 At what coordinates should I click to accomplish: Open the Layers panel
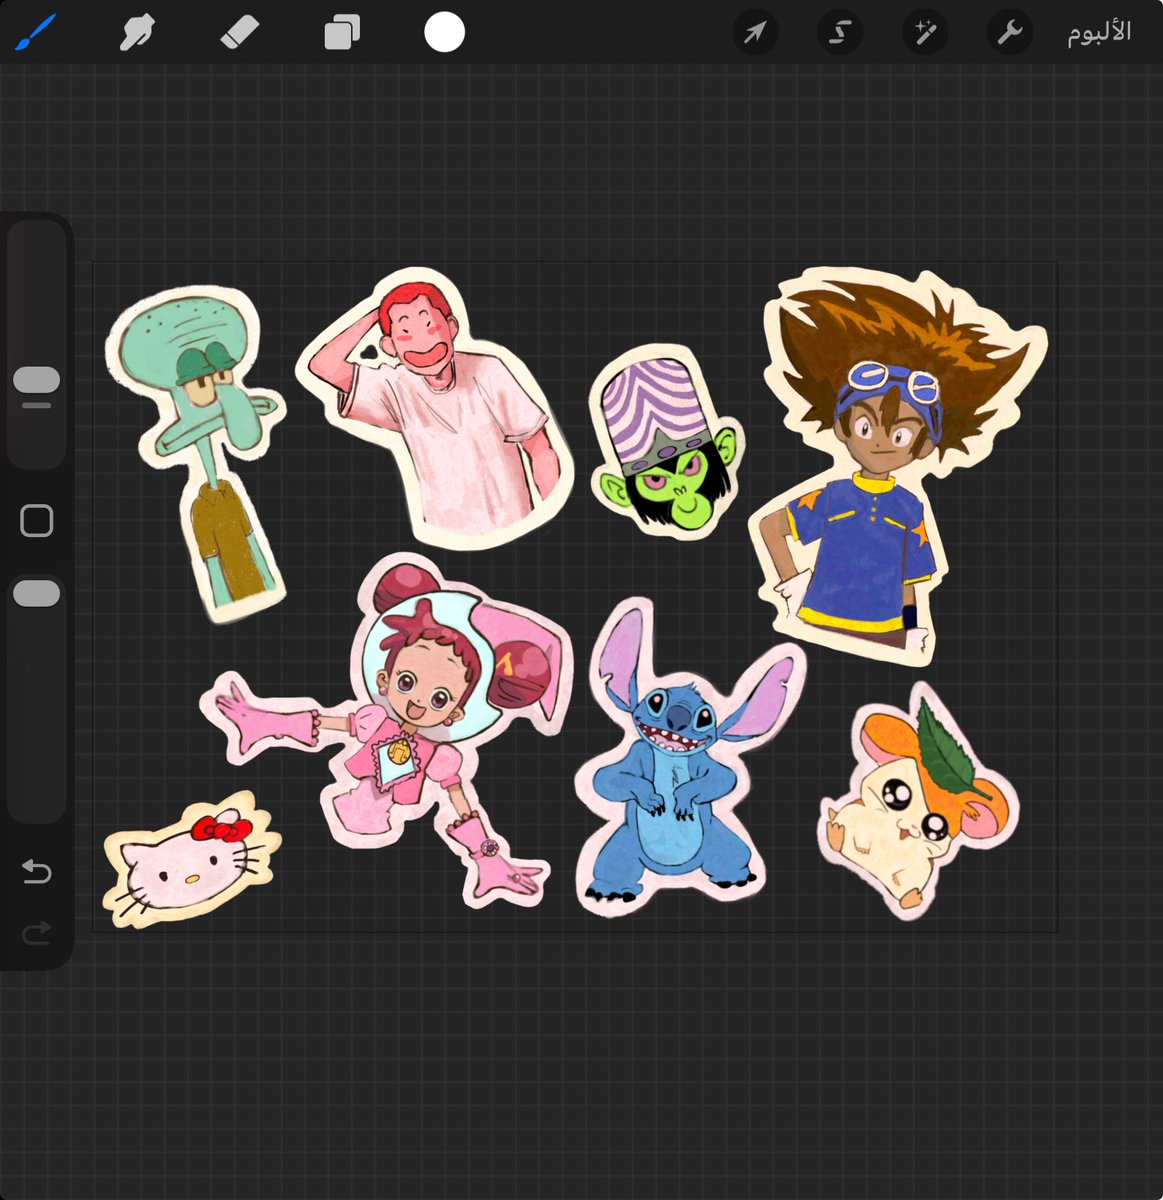(341, 33)
